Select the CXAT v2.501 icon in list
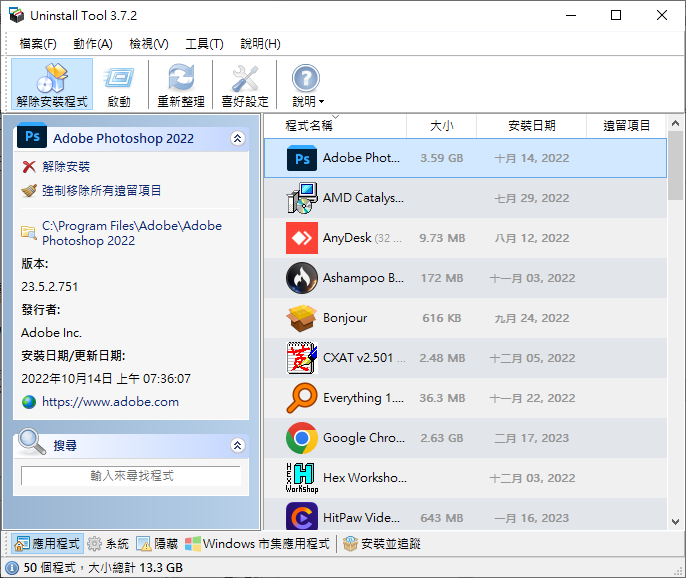 [x=302, y=358]
